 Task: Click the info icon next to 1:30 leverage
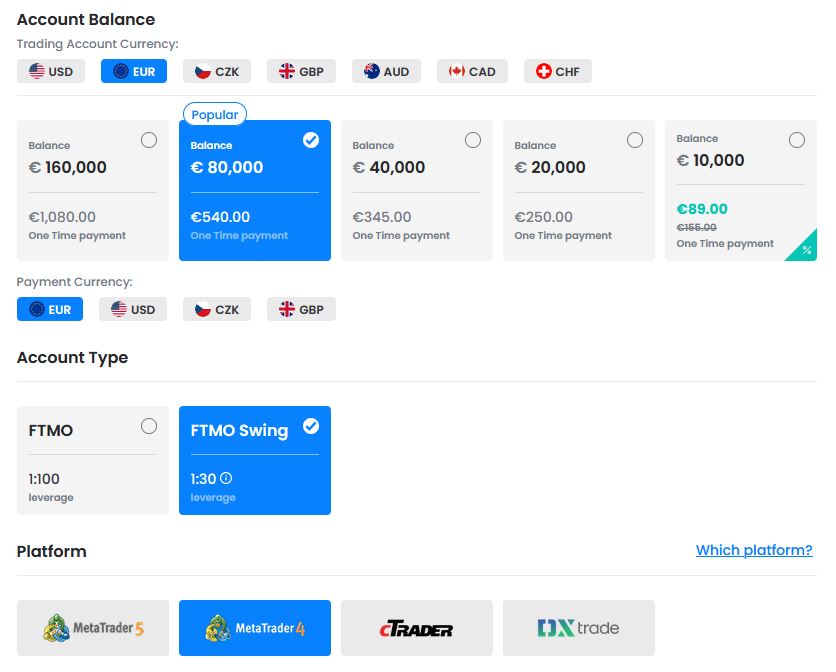[226, 478]
